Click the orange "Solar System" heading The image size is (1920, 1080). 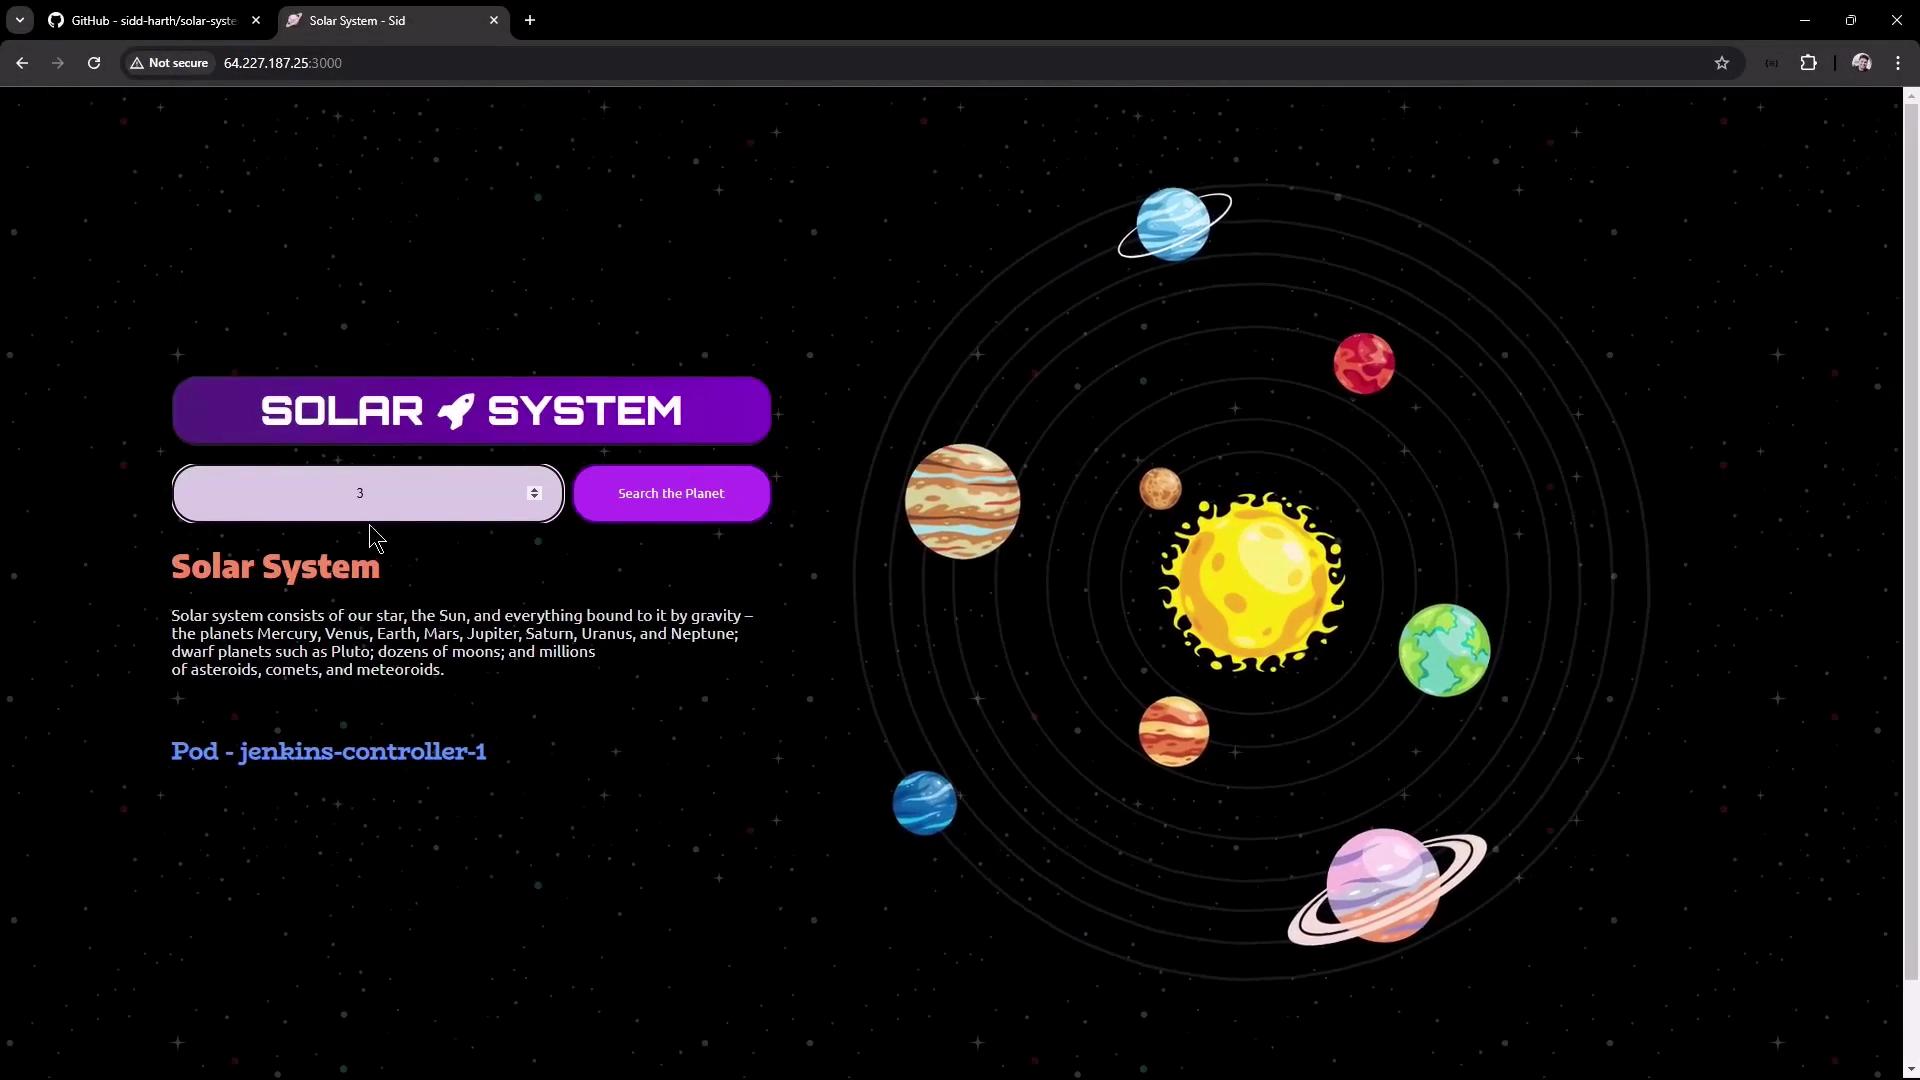[275, 567]
